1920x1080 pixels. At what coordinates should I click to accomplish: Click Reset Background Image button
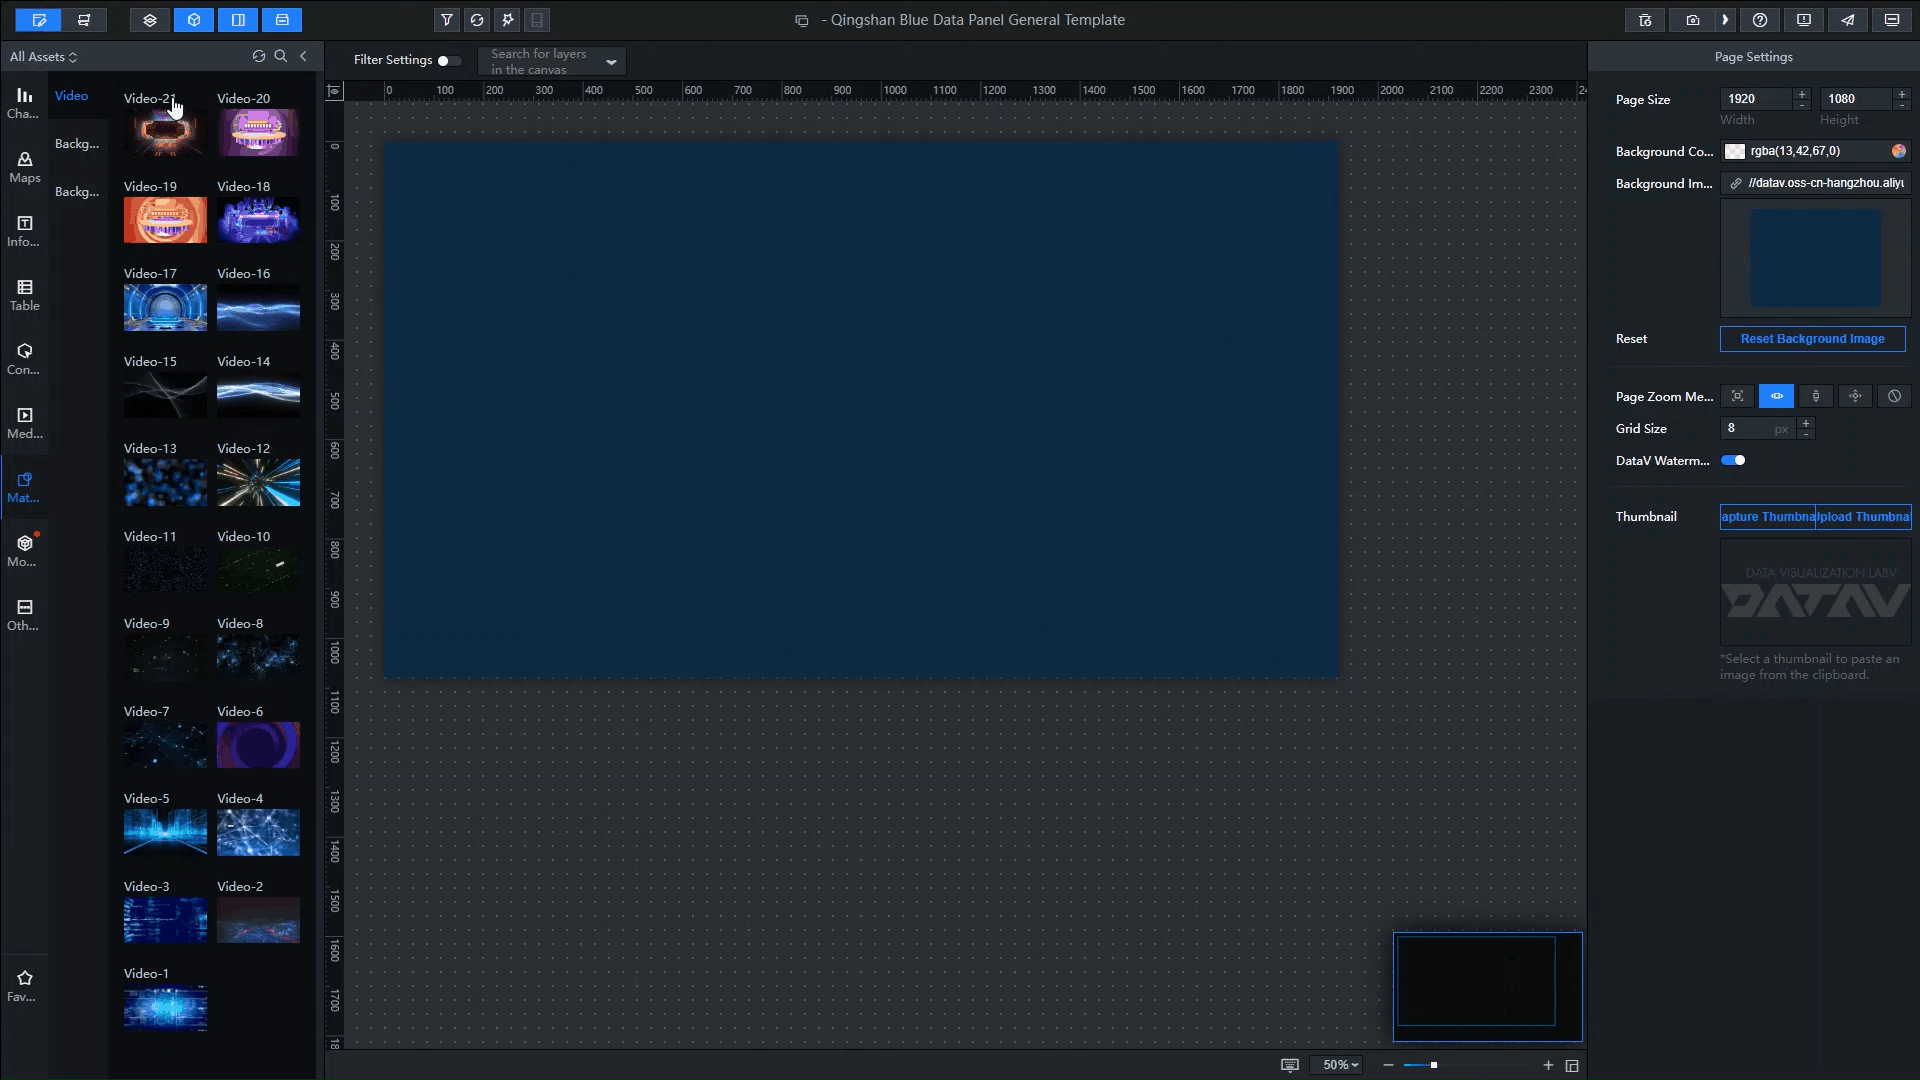(1812, 339)
